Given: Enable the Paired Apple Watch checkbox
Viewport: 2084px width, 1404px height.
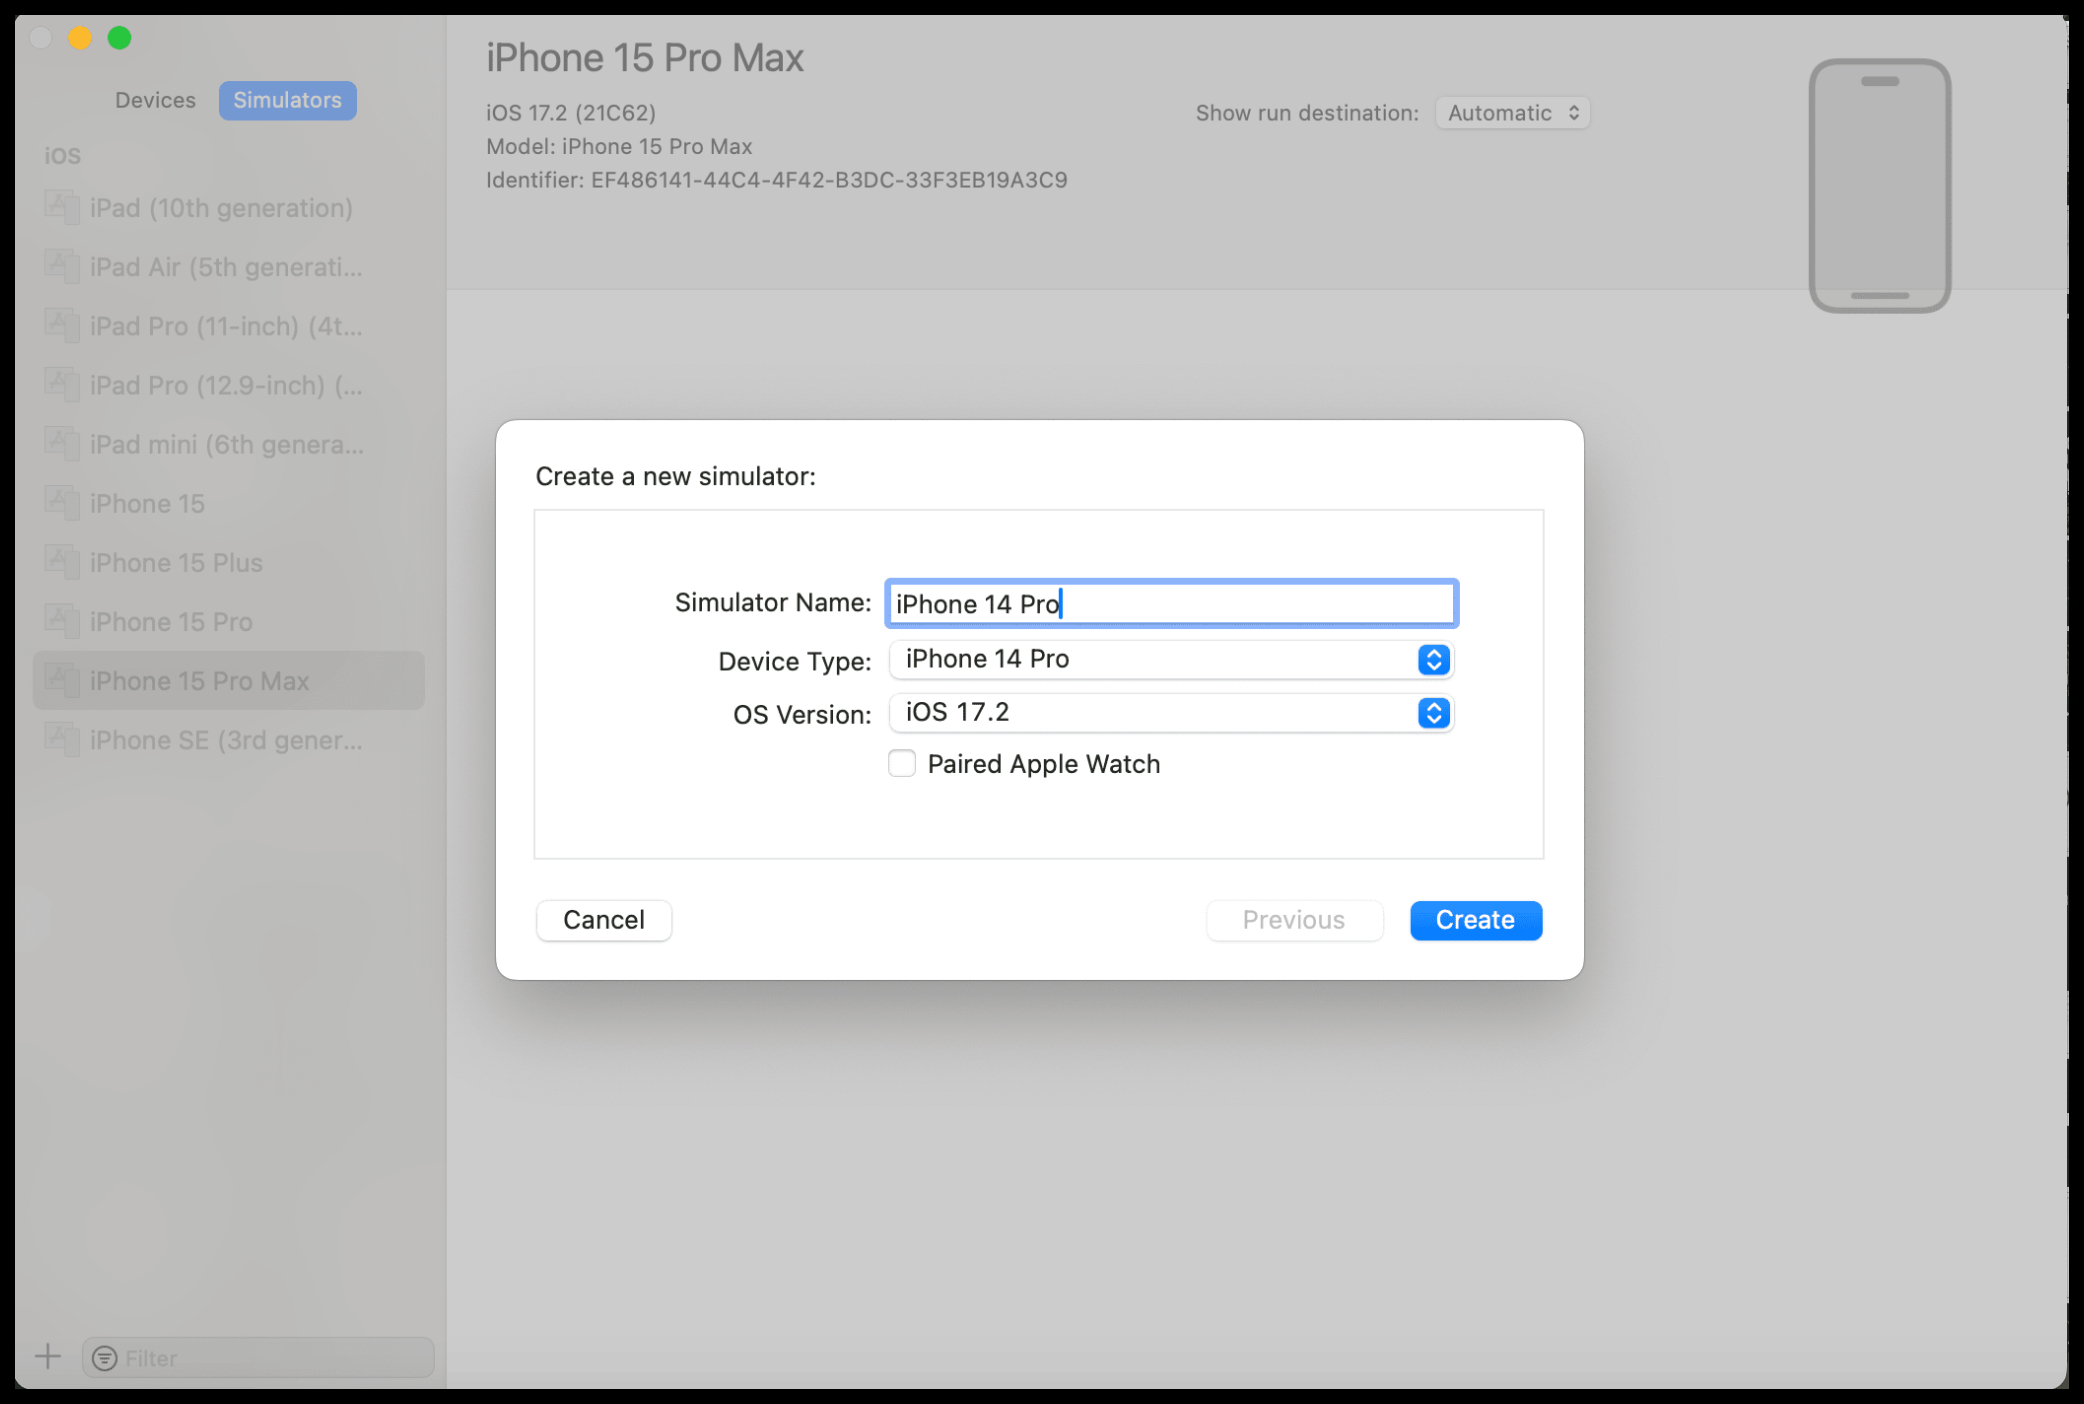Looking at the screenshot, I should tap(902, 764).
